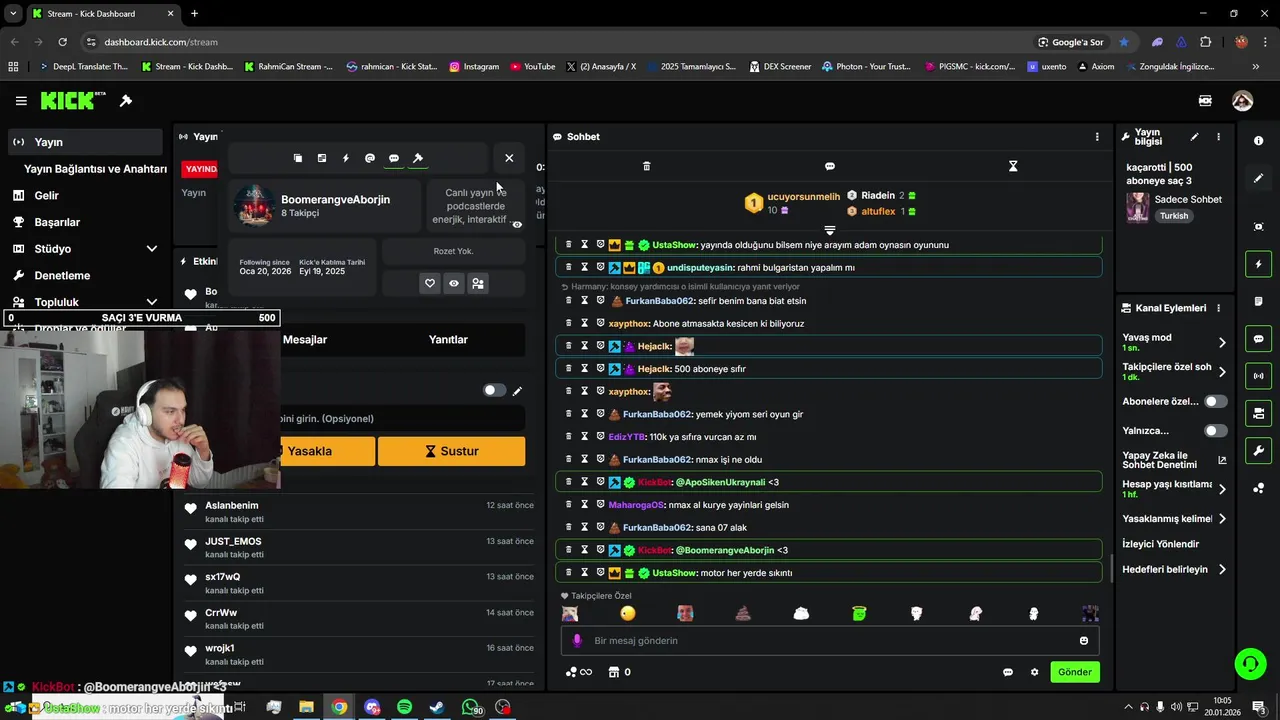Image resolution: width=1280 pixels, height=720 pixels.
Task: Click the pencil icon in right sidebar
Action: (1258, 178)
